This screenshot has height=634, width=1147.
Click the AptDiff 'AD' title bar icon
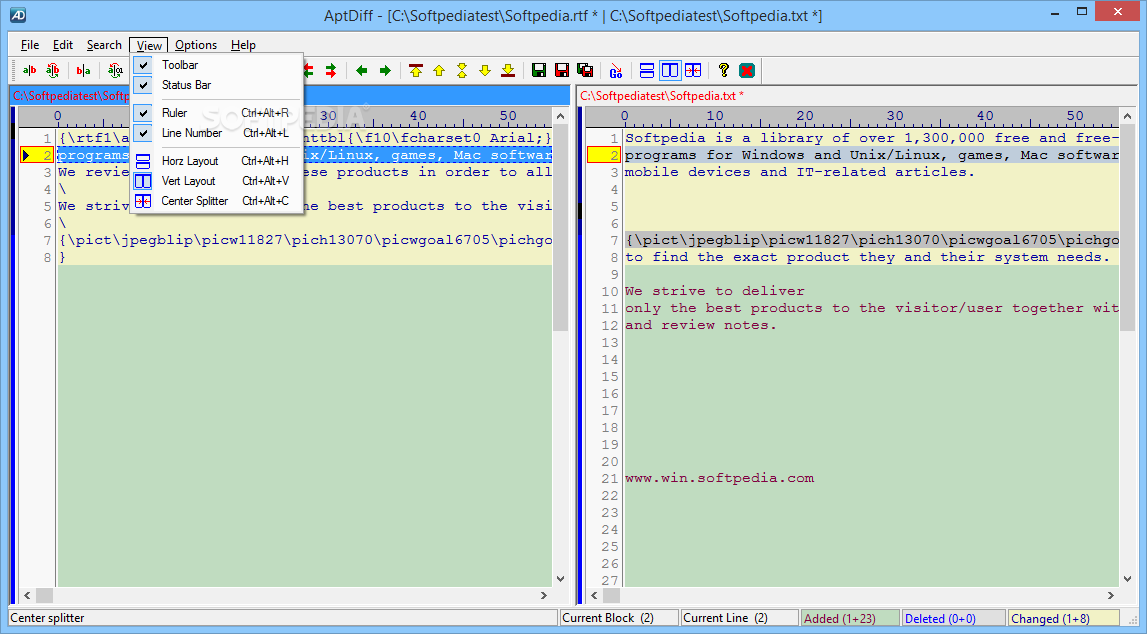tap(18, 14)
